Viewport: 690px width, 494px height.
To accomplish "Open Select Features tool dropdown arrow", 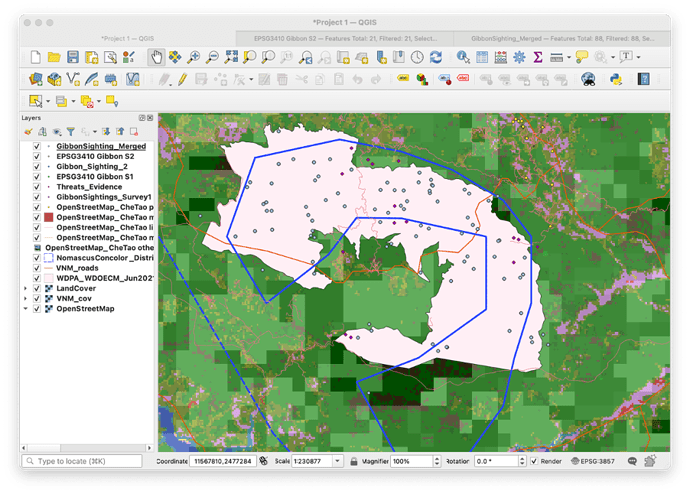I will (48, 101).
